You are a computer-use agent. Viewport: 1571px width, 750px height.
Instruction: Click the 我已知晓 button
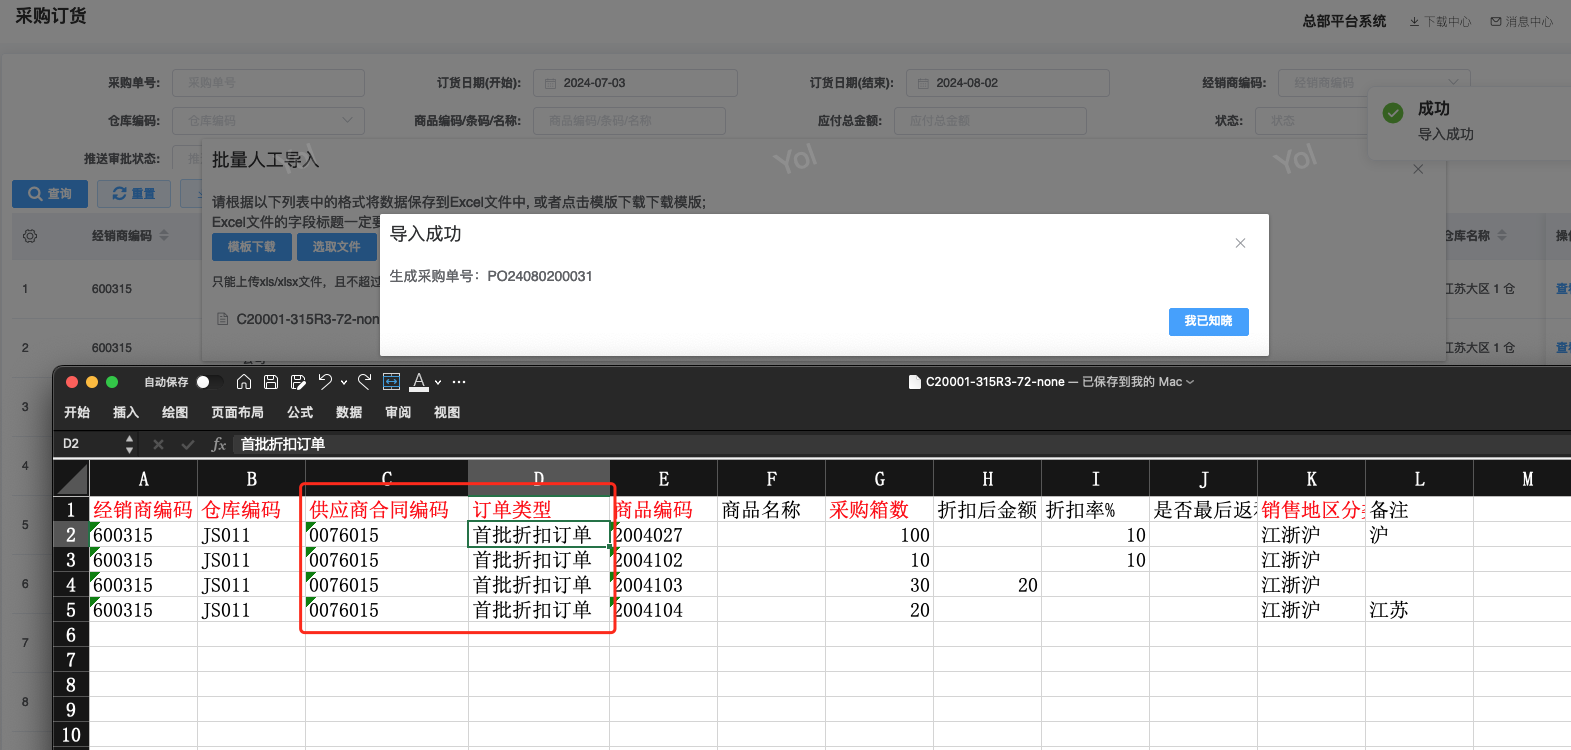(x=1208, y=321)
